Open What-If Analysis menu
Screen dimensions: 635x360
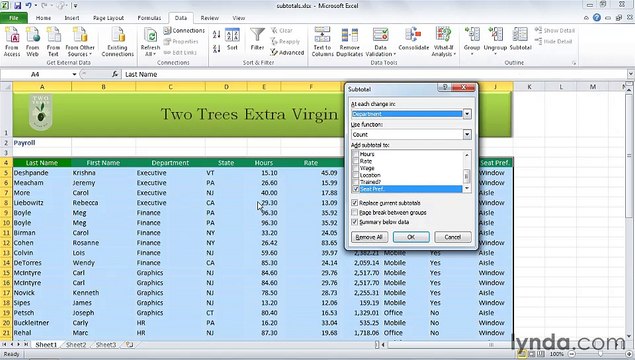444,41
